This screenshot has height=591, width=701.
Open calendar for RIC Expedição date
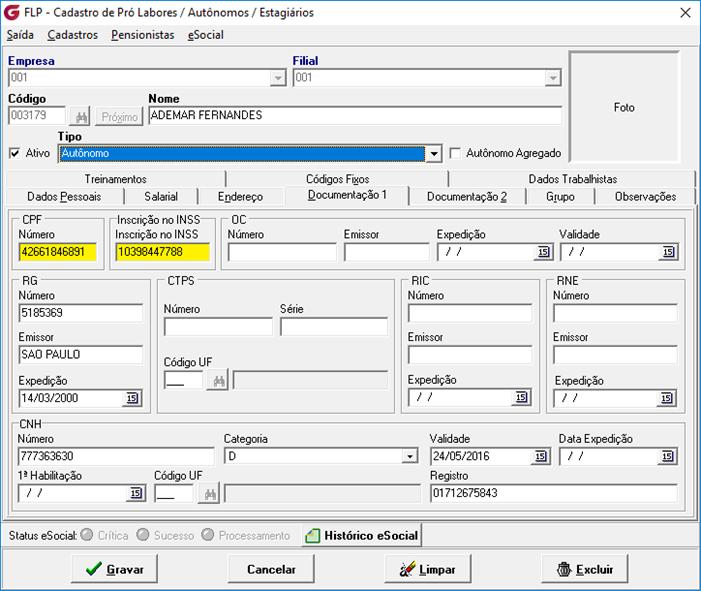click(x=521, y=397)
